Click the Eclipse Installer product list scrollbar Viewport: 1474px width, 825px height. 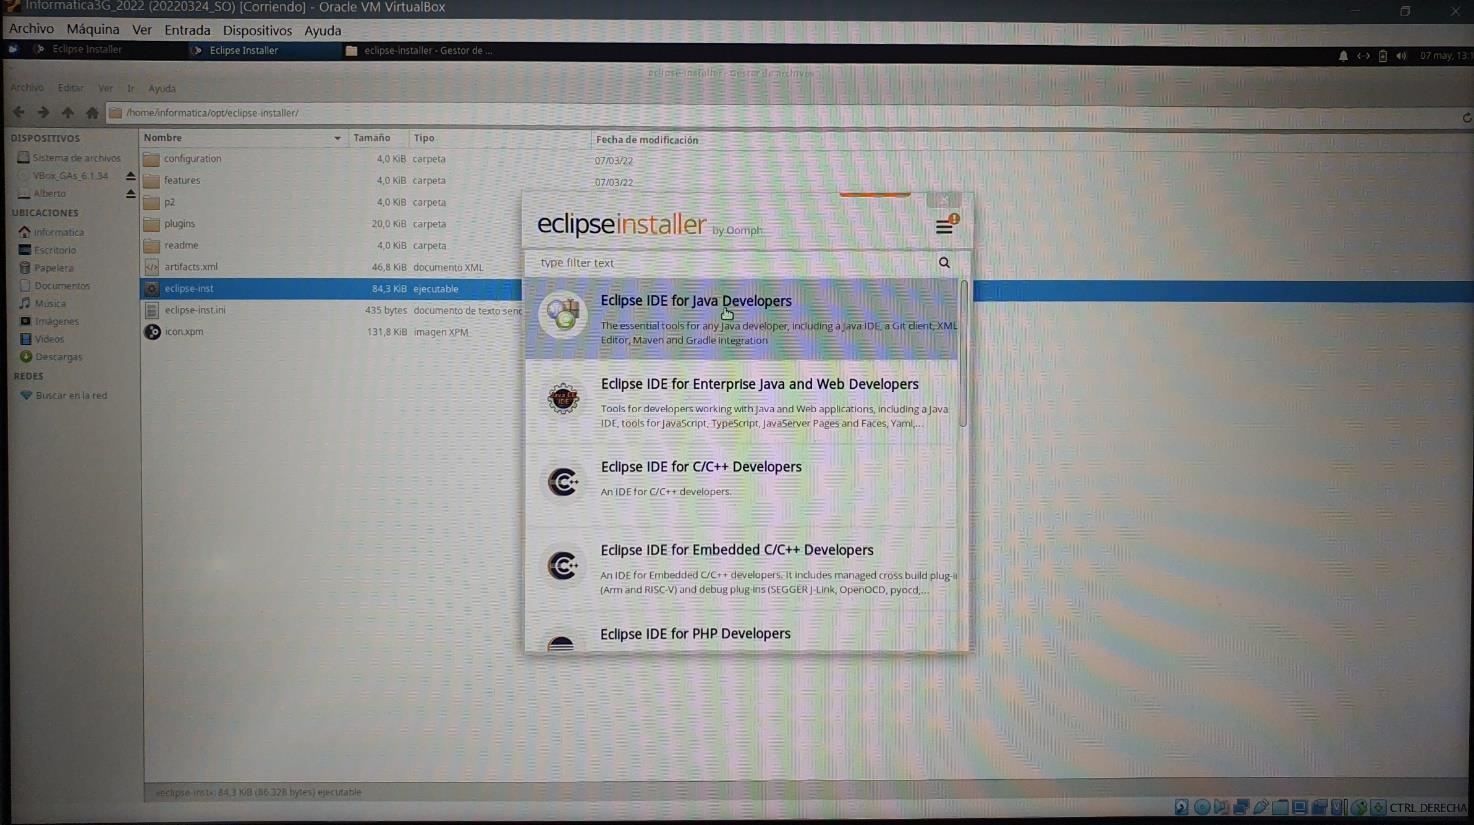pyautogui.click(x=963, y=353)
